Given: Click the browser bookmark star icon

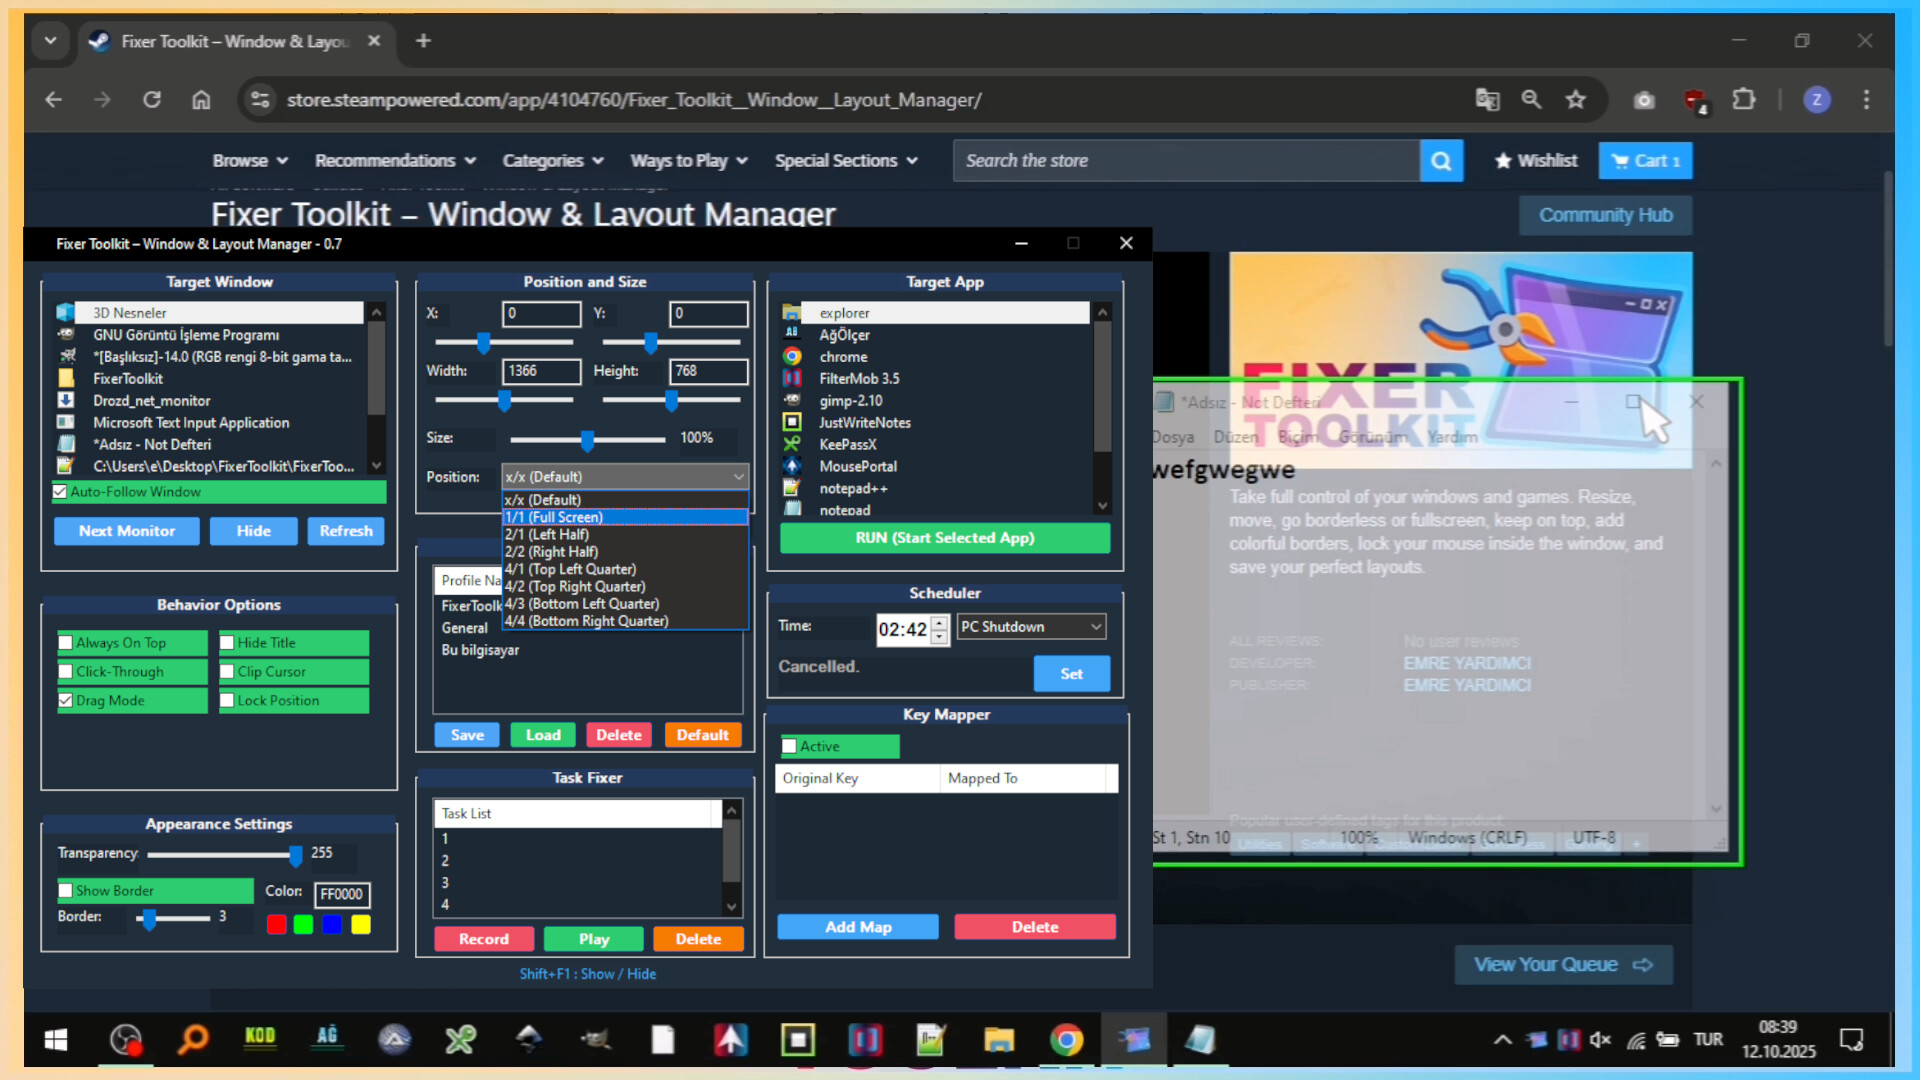Looking at the screenshot, I should 1576,100.
